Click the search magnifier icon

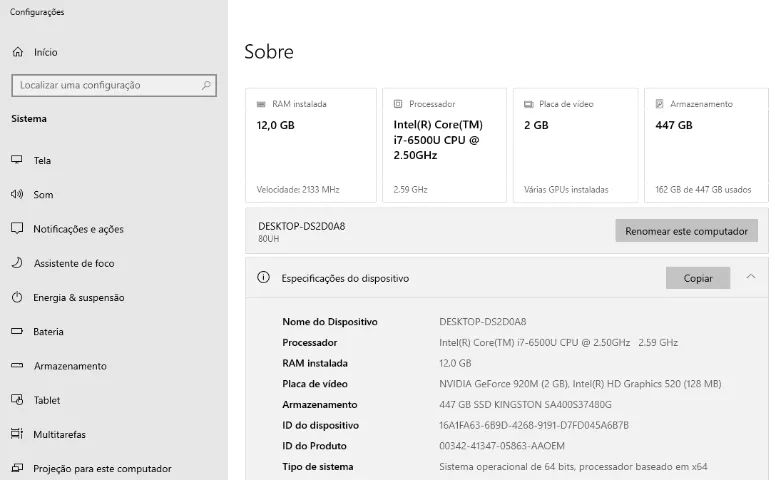coord(206,86)
